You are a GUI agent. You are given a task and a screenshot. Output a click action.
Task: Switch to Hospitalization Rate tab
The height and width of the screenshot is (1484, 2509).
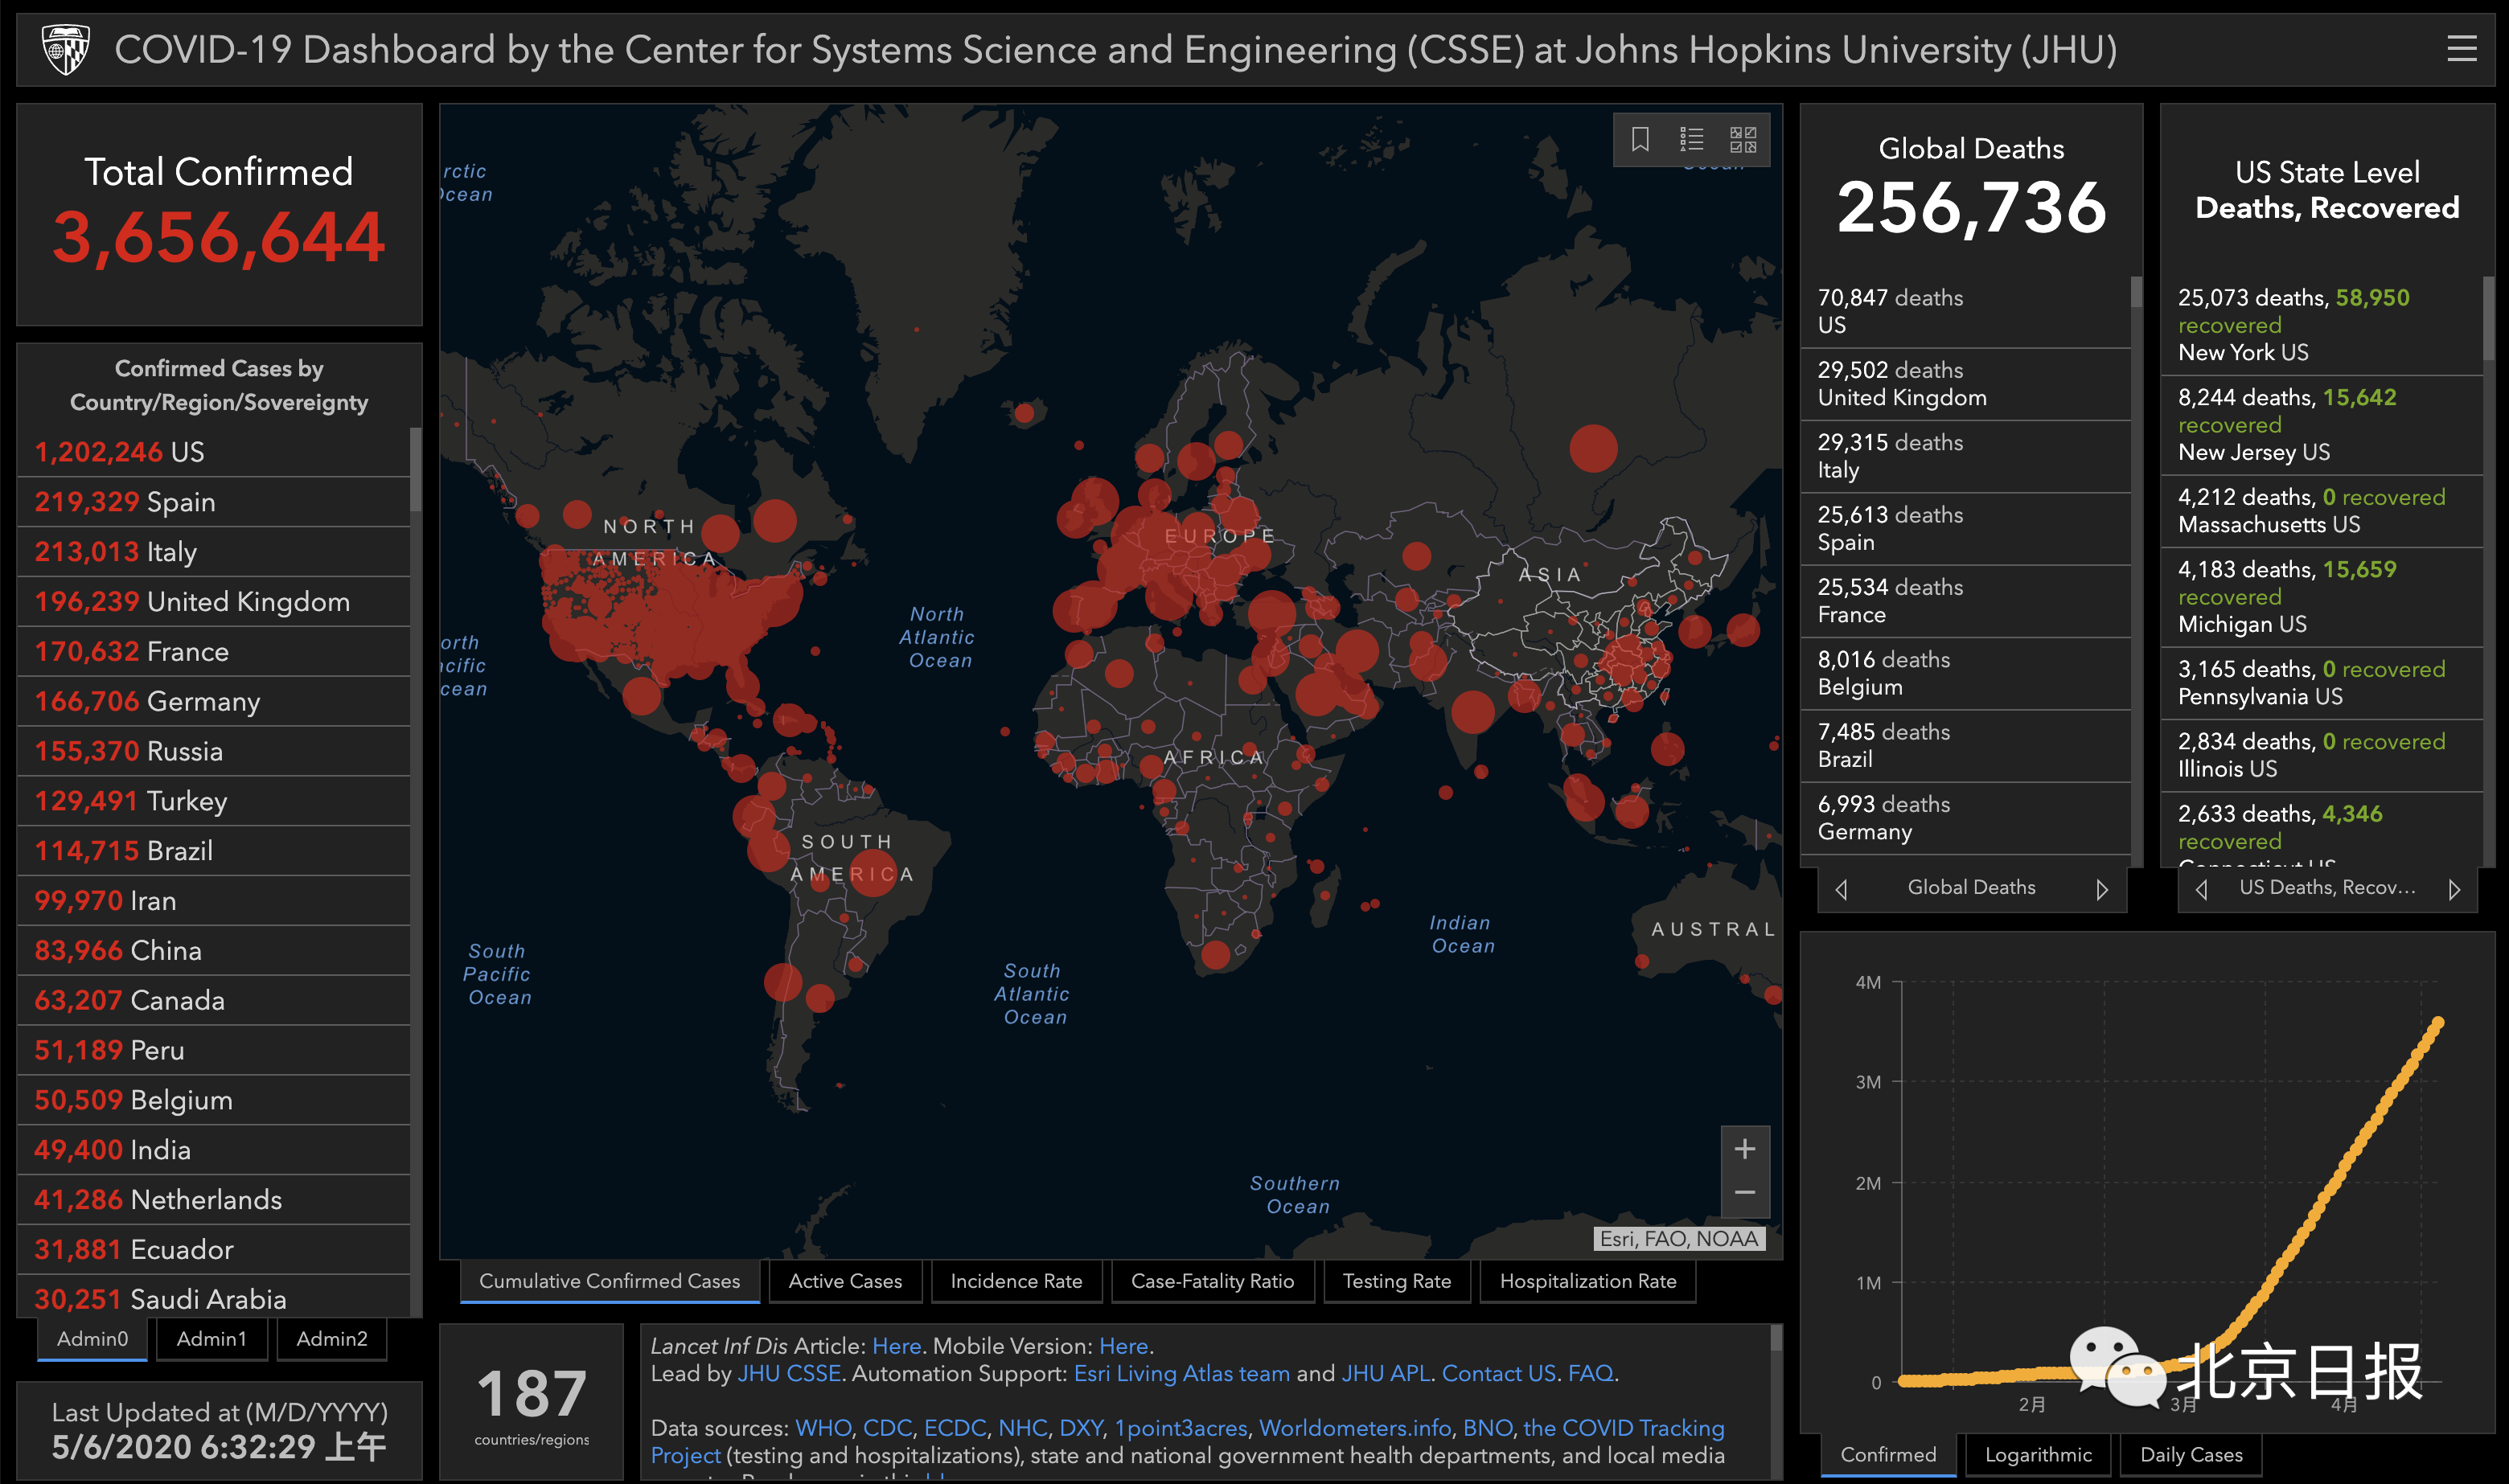click(x=1588, y=1281)
